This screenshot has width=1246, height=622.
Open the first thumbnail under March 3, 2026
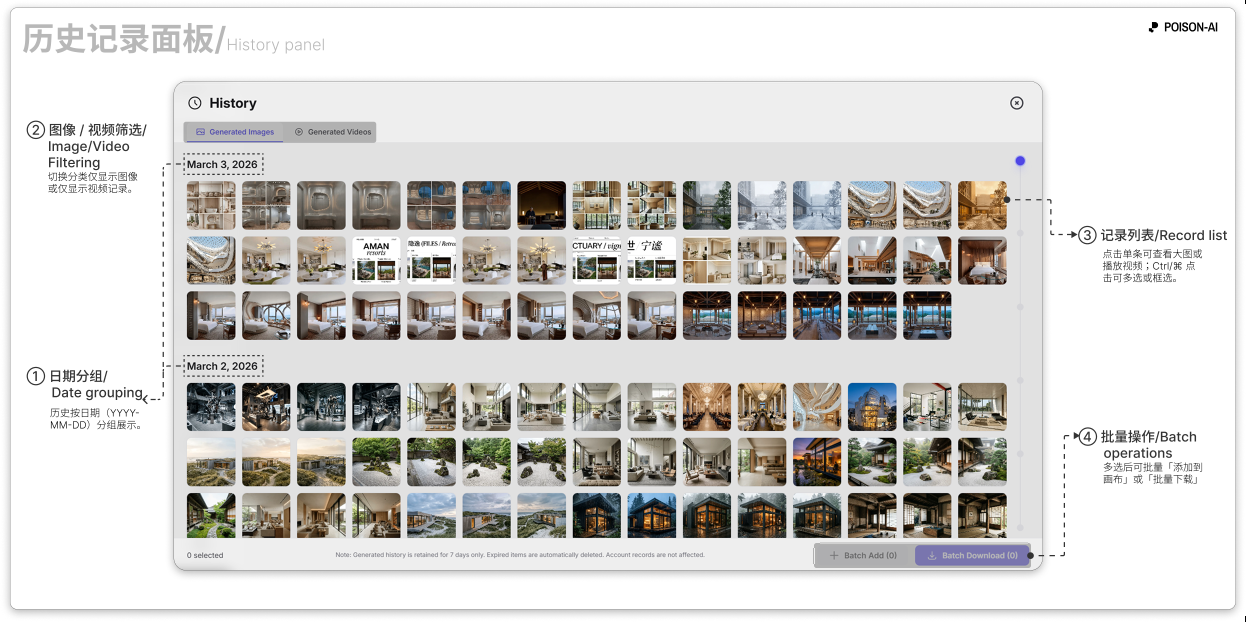click(x=211, y=205)
